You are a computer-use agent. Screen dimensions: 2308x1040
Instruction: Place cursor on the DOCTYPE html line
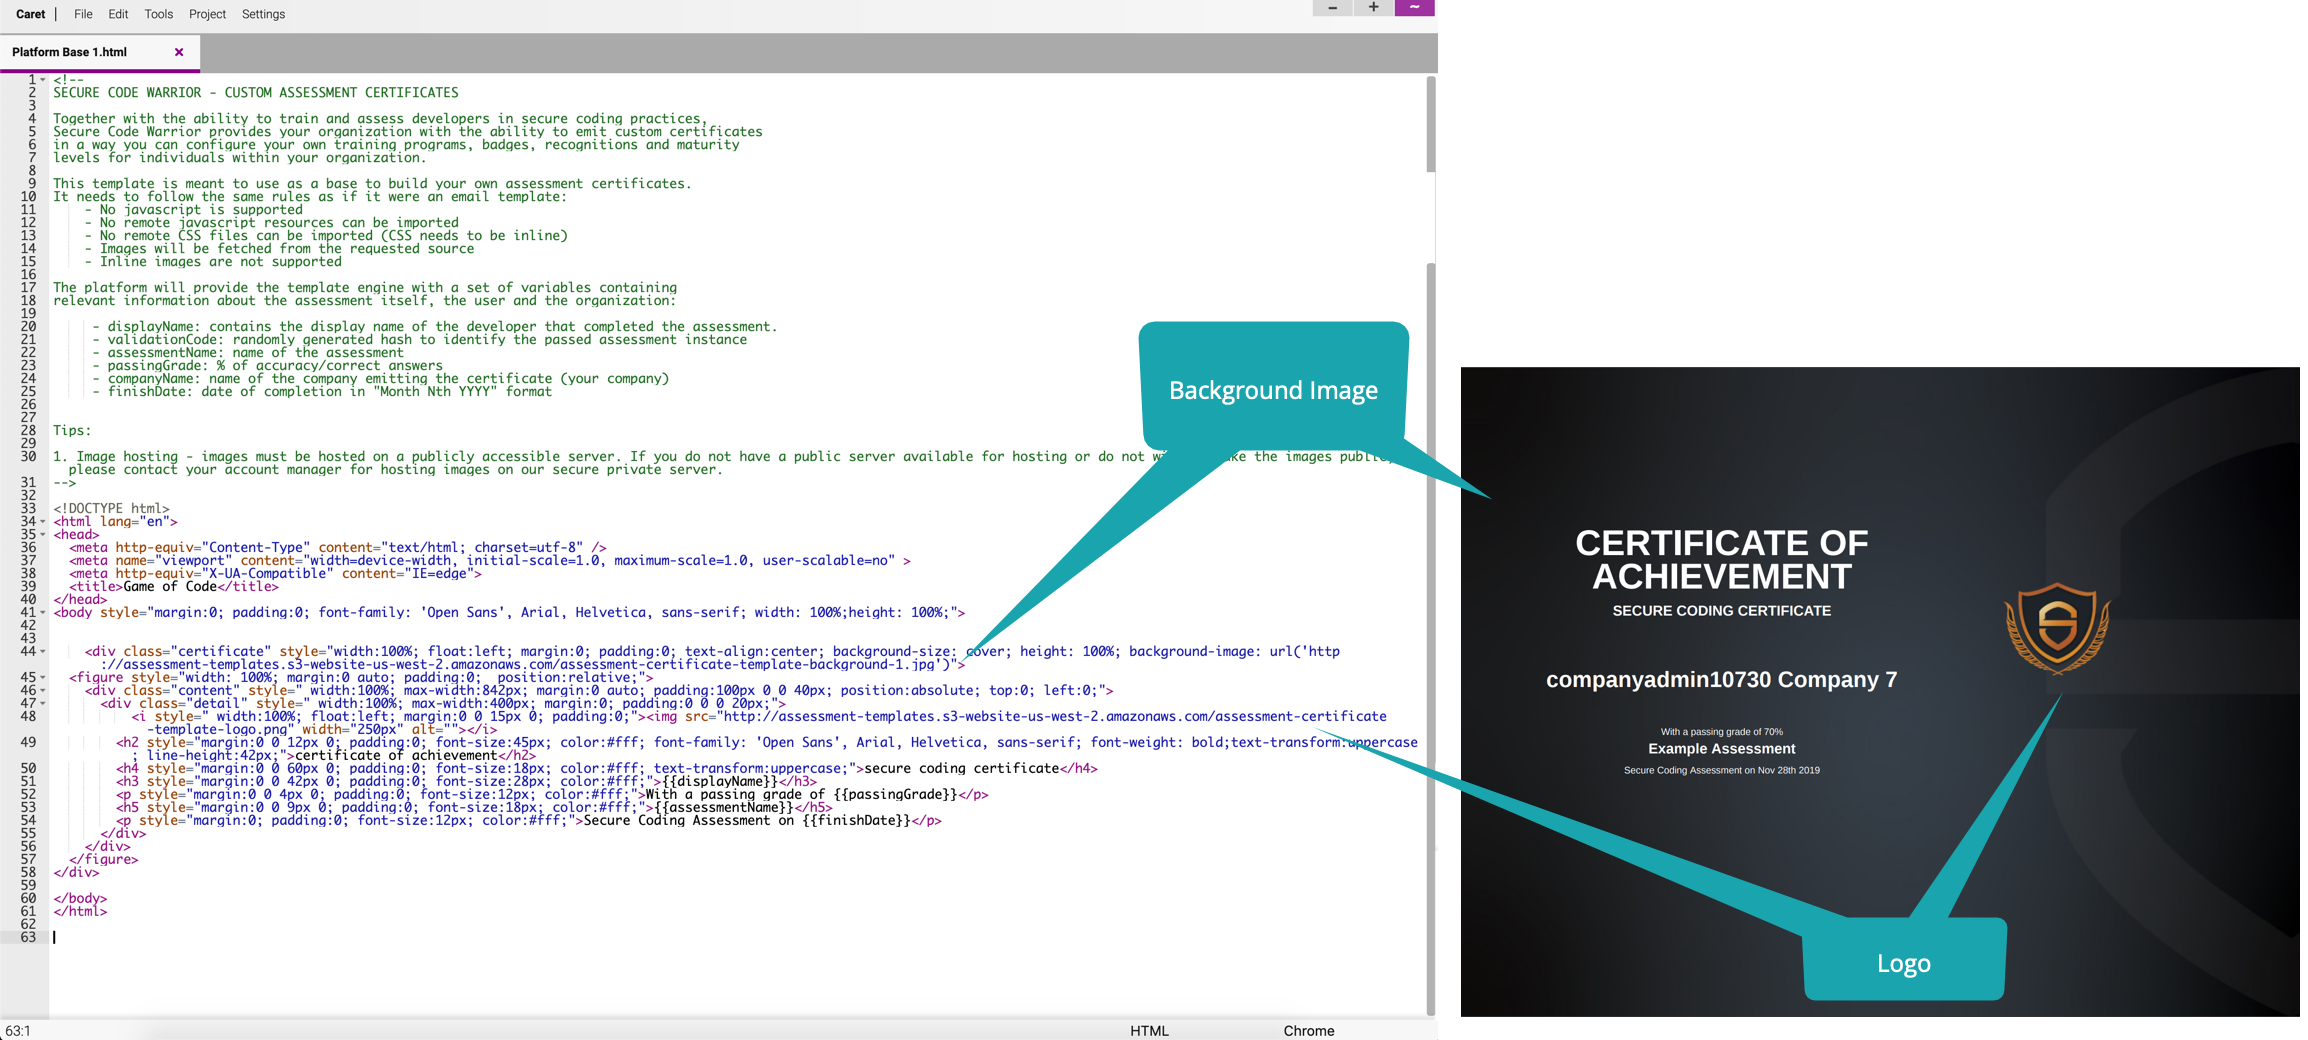click(x=110, y=508)
